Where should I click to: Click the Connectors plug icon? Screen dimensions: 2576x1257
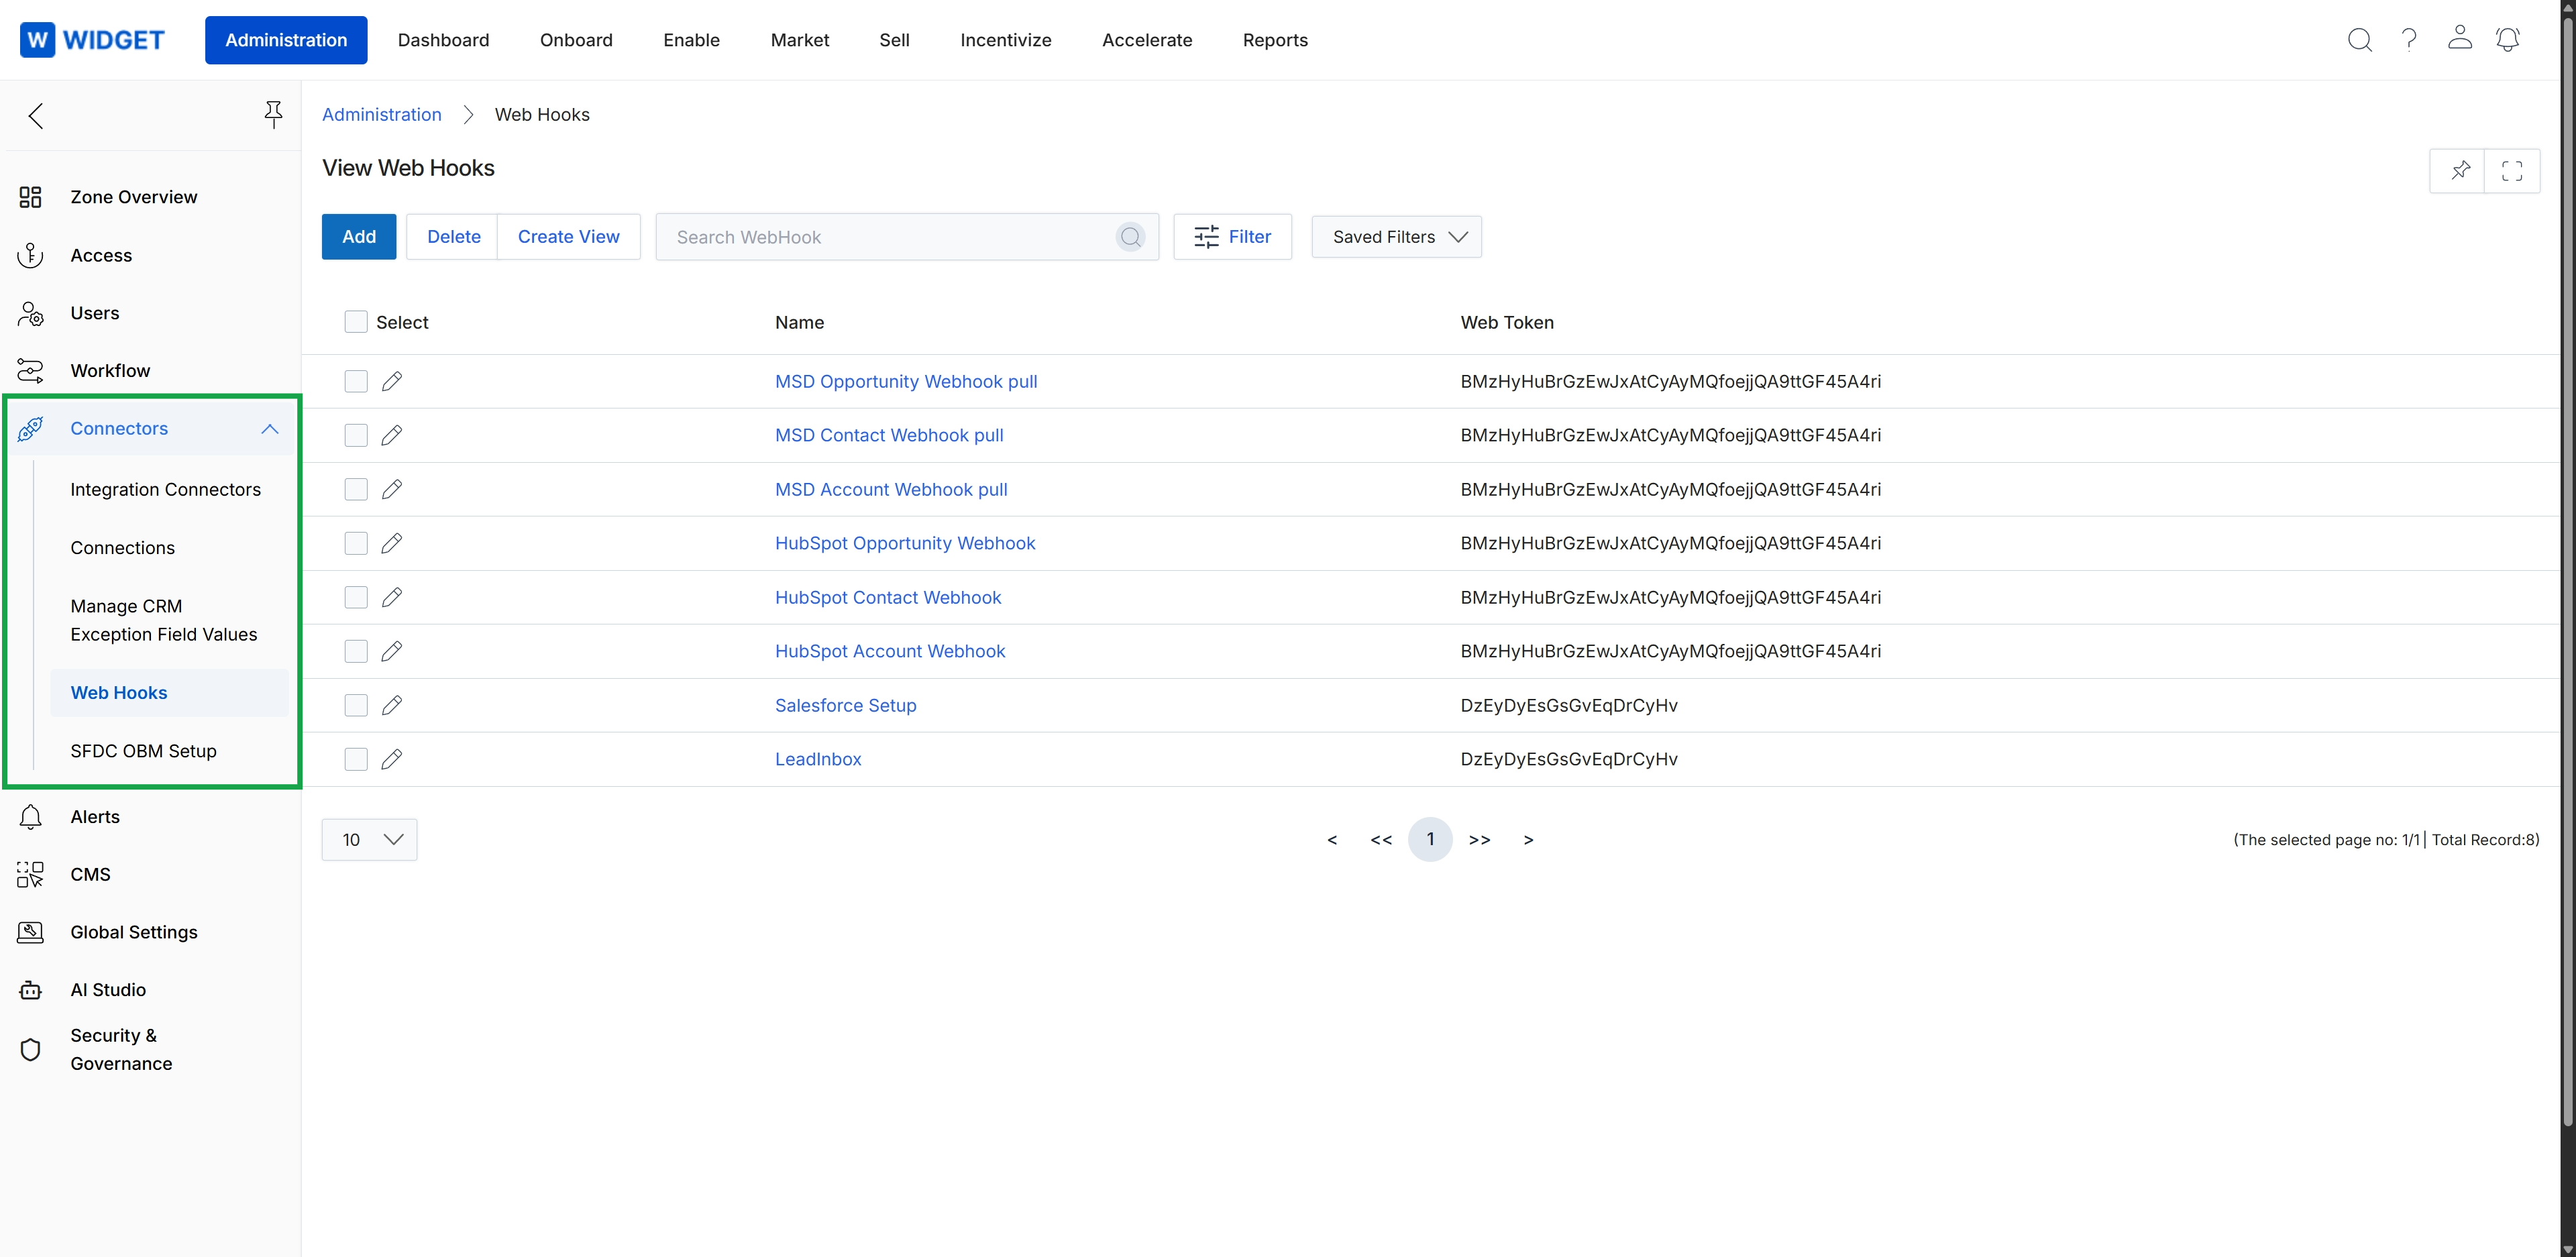pos(30,429)
